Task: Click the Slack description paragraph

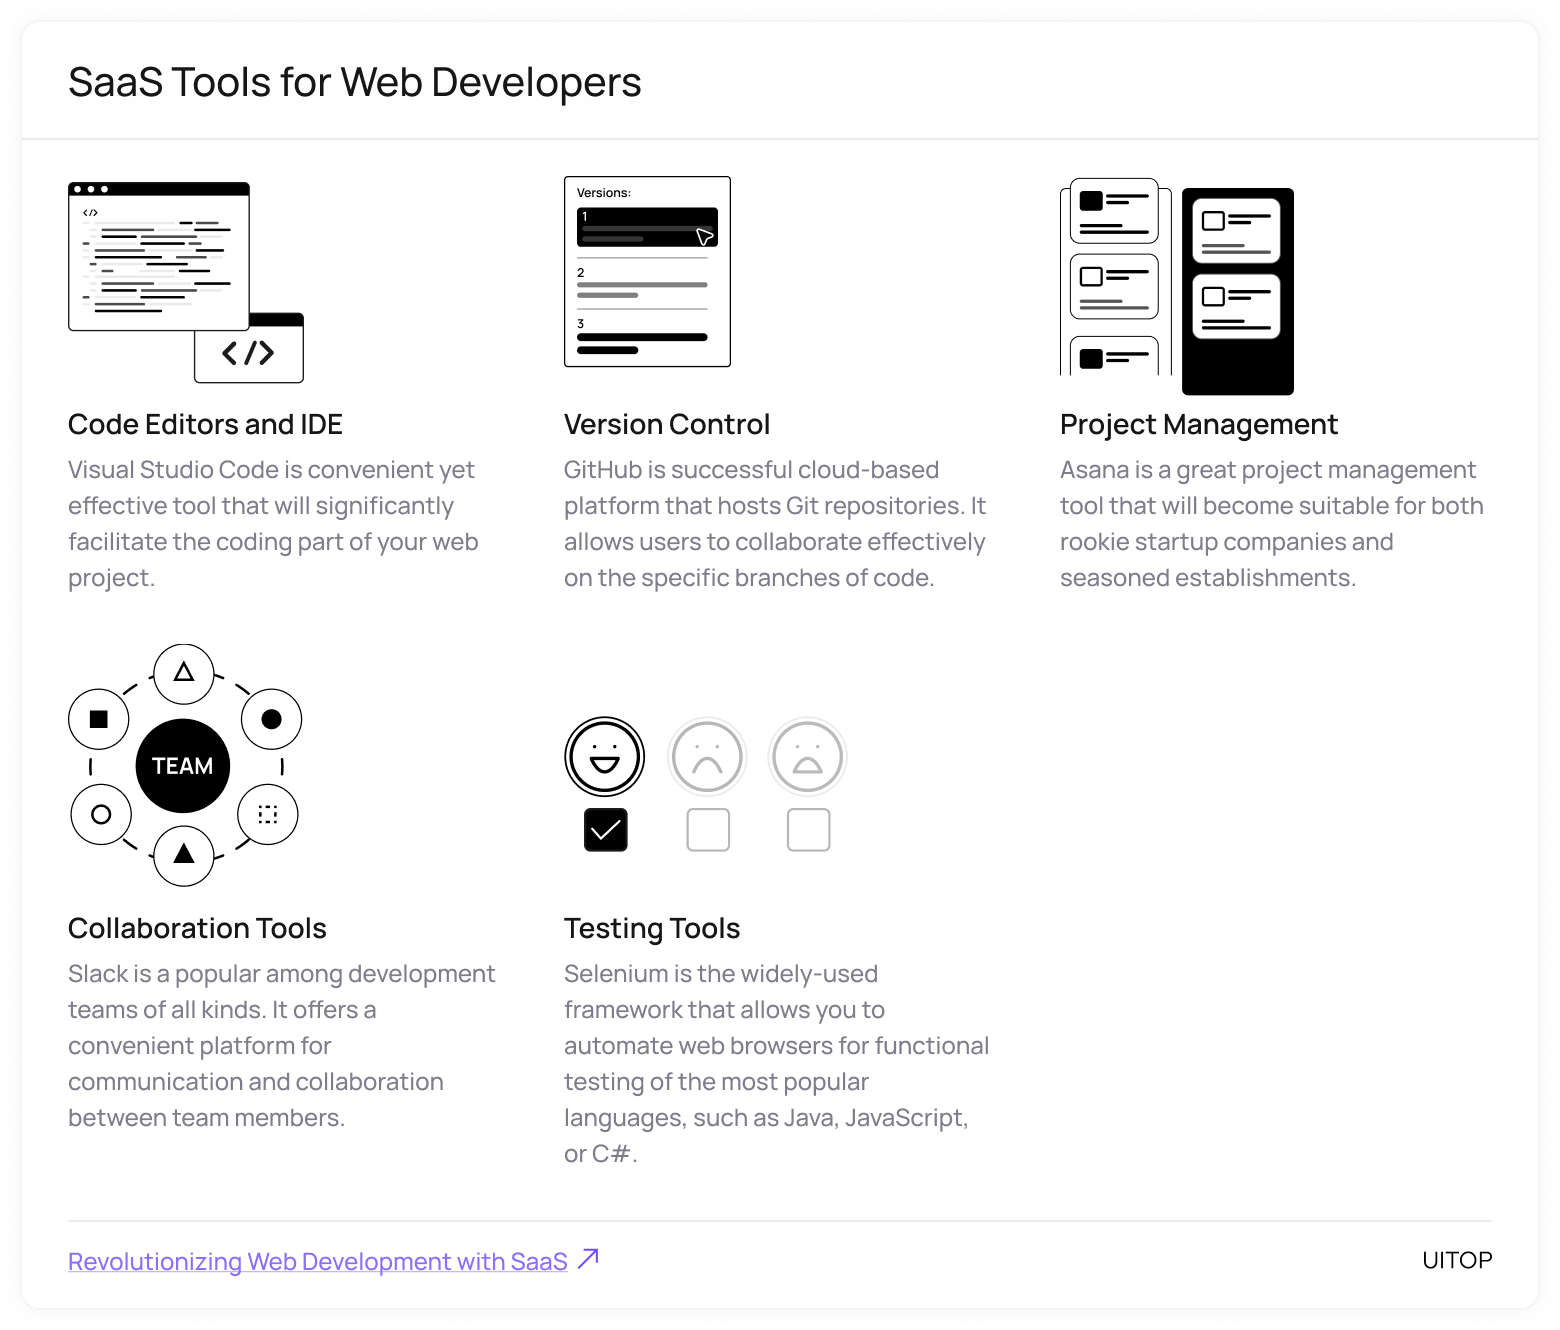Action: click(282, 1046)
